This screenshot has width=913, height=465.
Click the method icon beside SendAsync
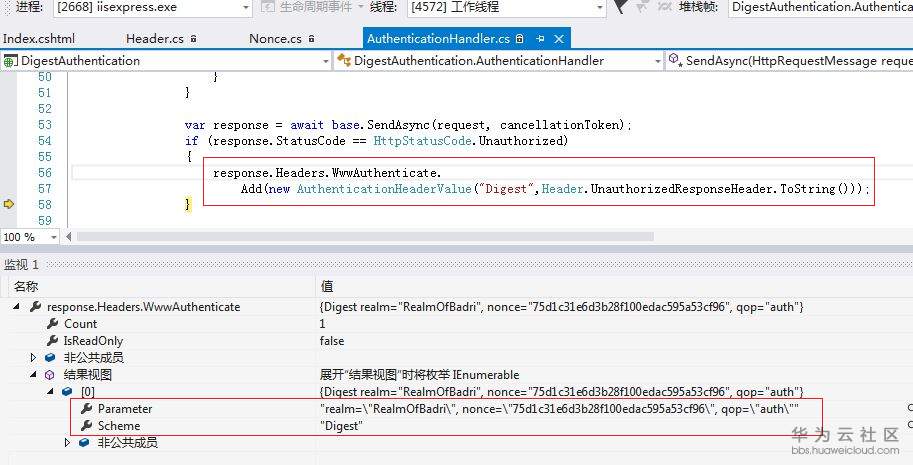(675, 59)
